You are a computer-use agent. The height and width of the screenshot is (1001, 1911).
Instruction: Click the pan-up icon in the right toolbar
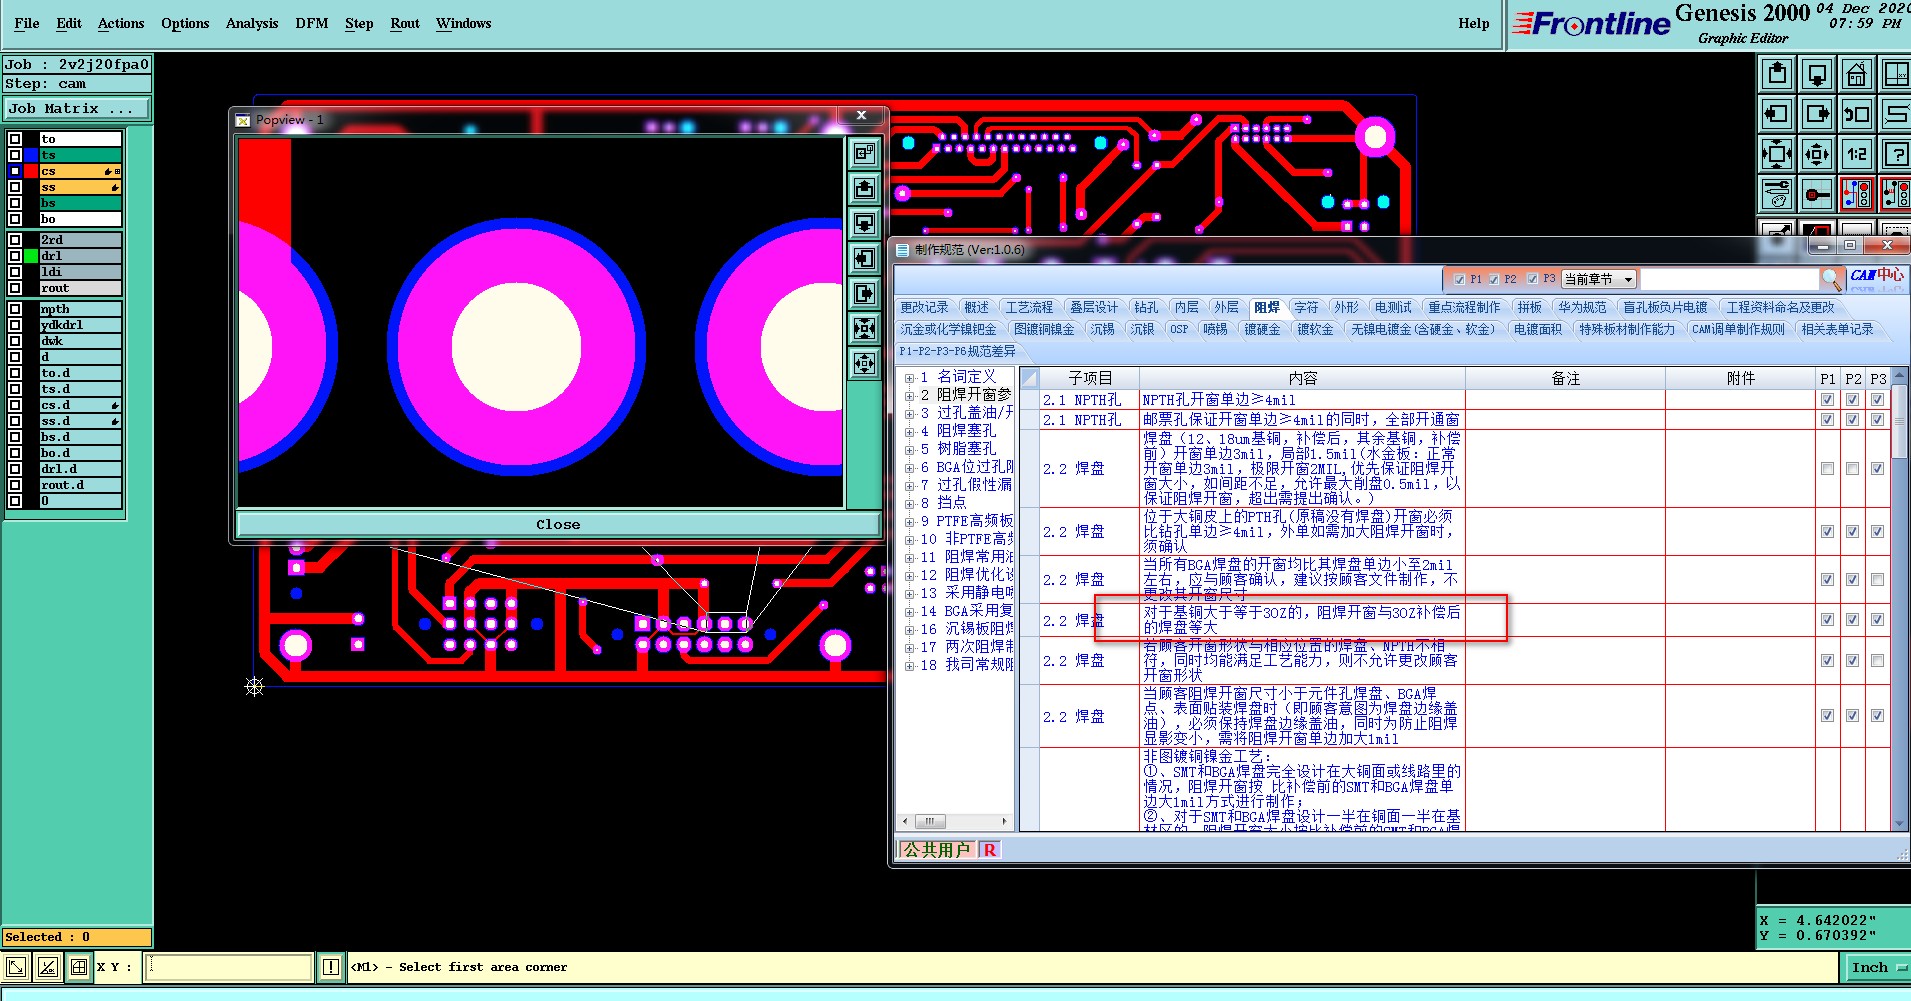(x=1777, y=74)
